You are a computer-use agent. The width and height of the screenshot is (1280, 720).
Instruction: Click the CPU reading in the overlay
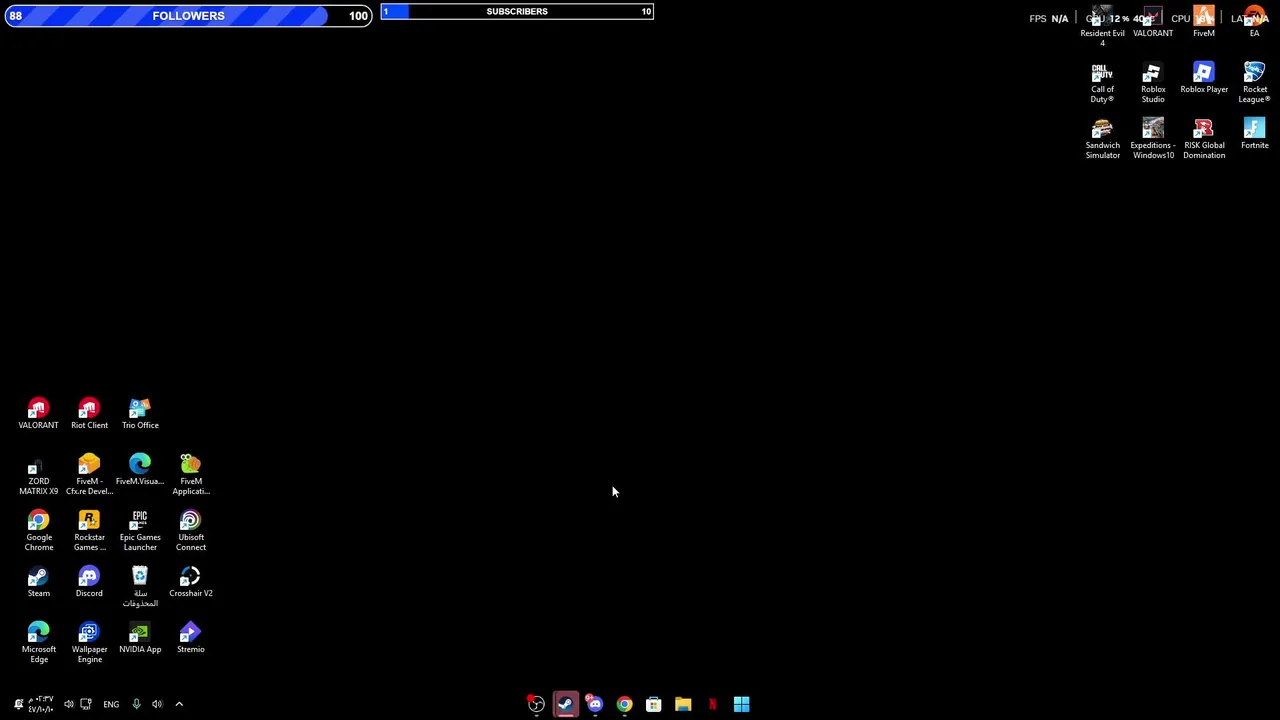click(1193, 18)
